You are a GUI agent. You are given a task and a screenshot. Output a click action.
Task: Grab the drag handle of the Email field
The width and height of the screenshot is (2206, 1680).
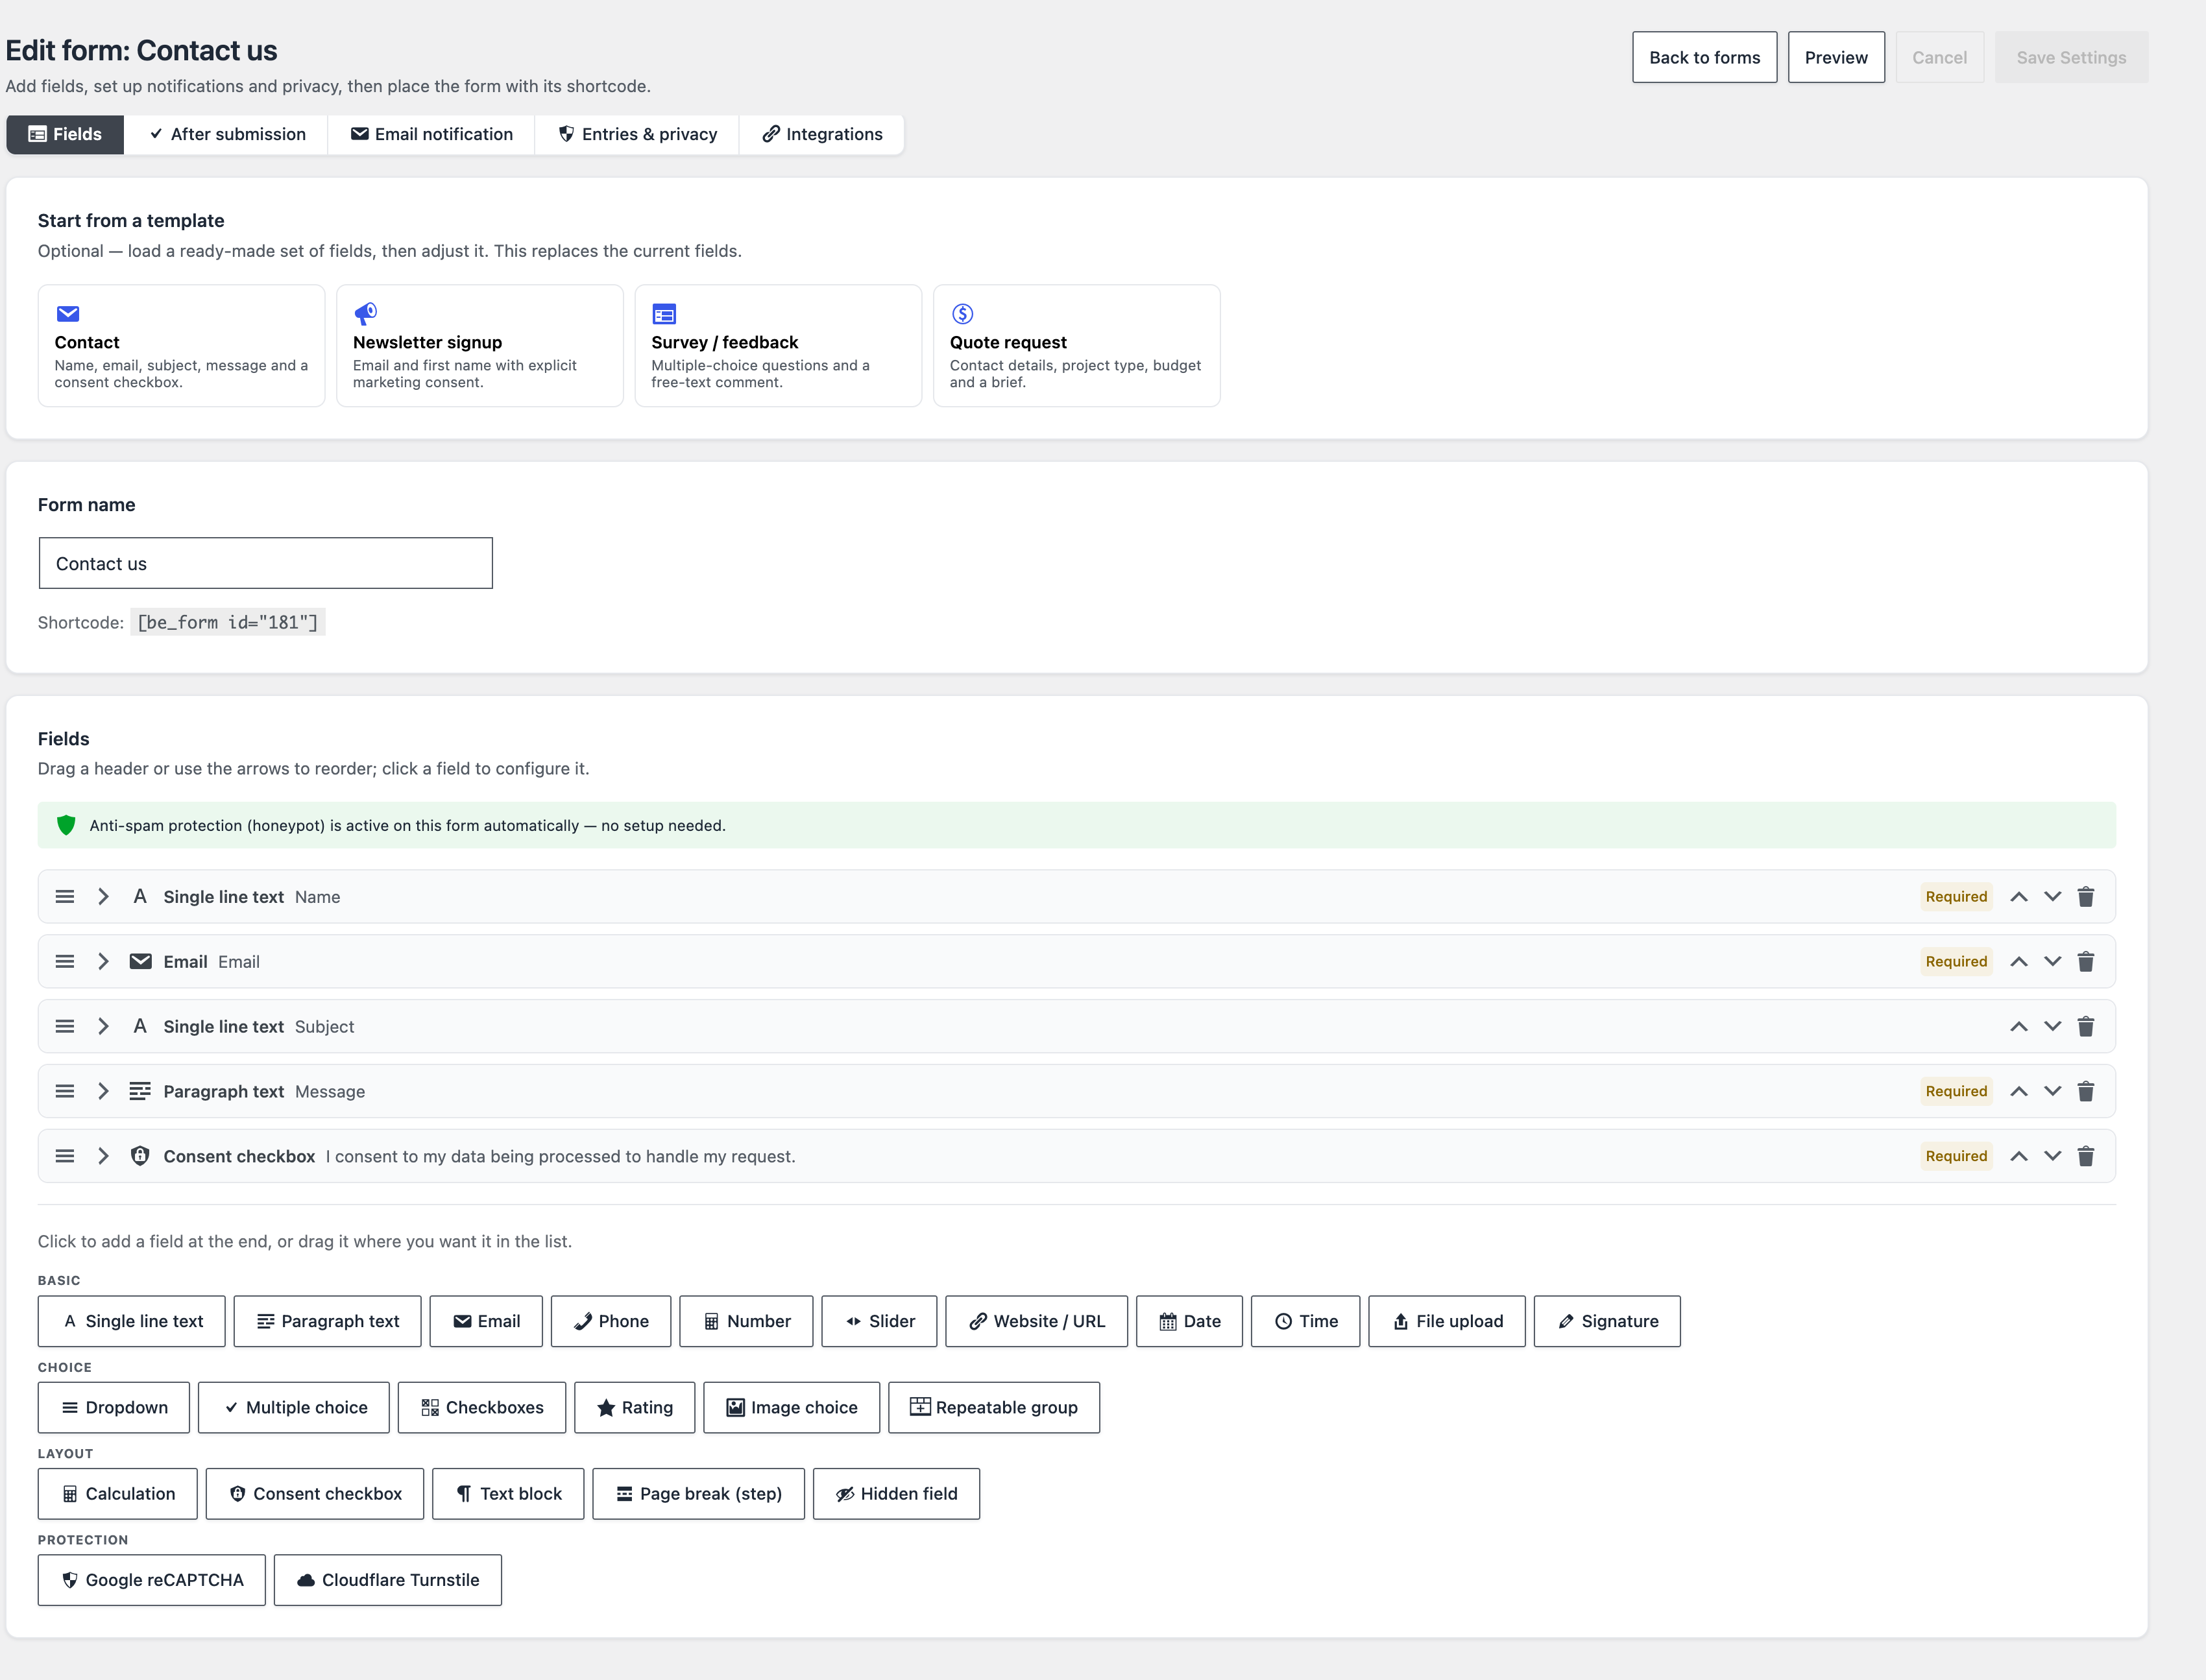click(x=65, y=962)
